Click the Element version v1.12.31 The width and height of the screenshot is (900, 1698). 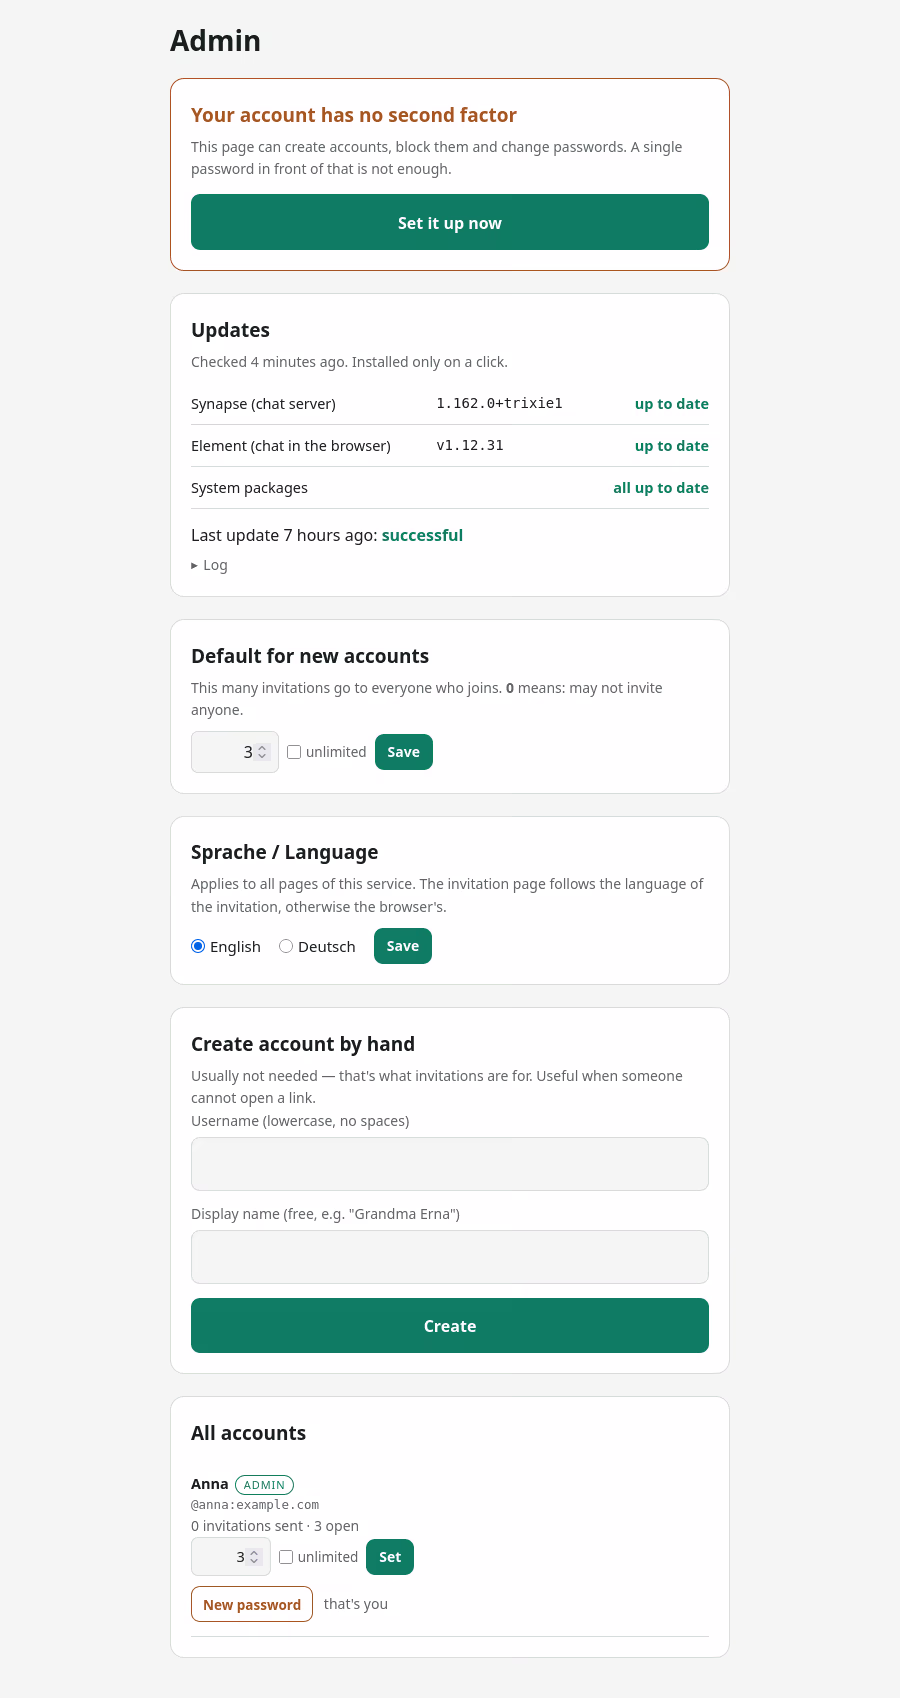[x=470, y=445]
